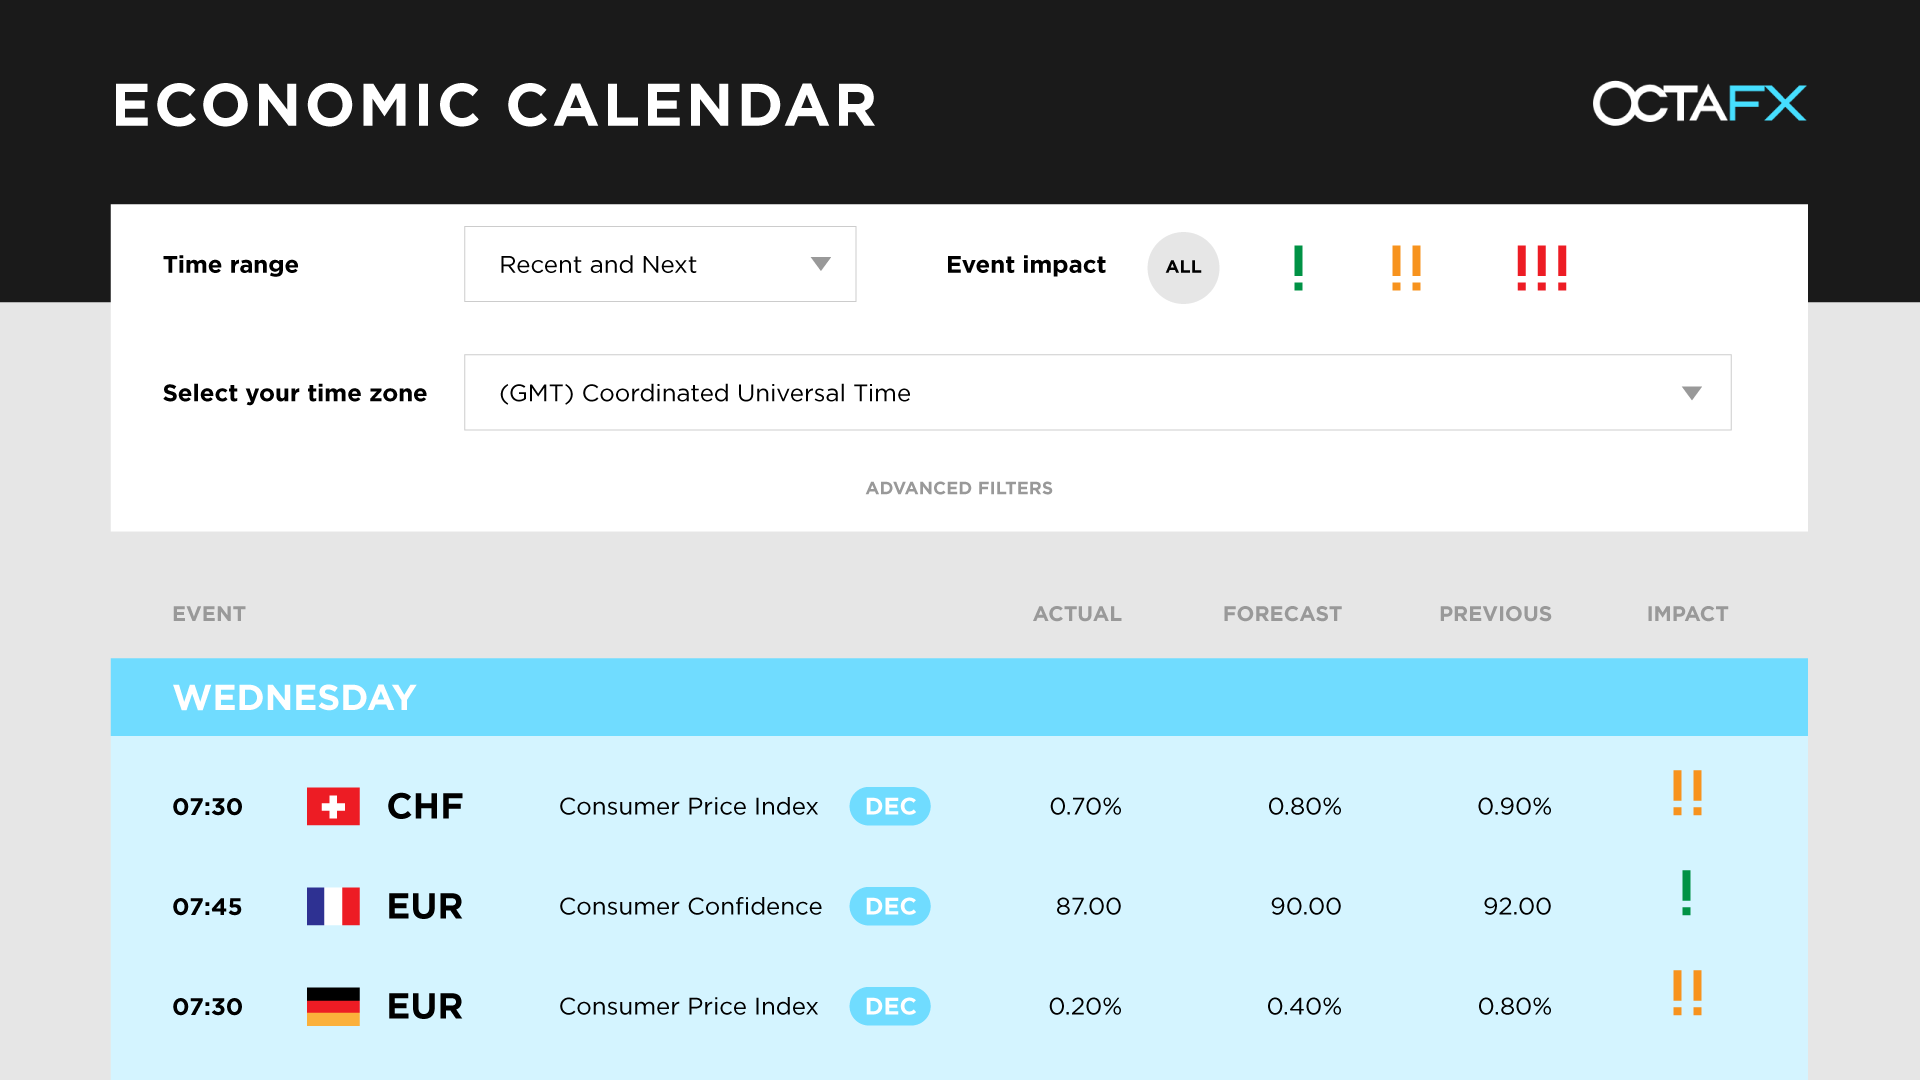Click the orange impact icon in German EUR row
The image size is (1920, 1080).
1687,993
